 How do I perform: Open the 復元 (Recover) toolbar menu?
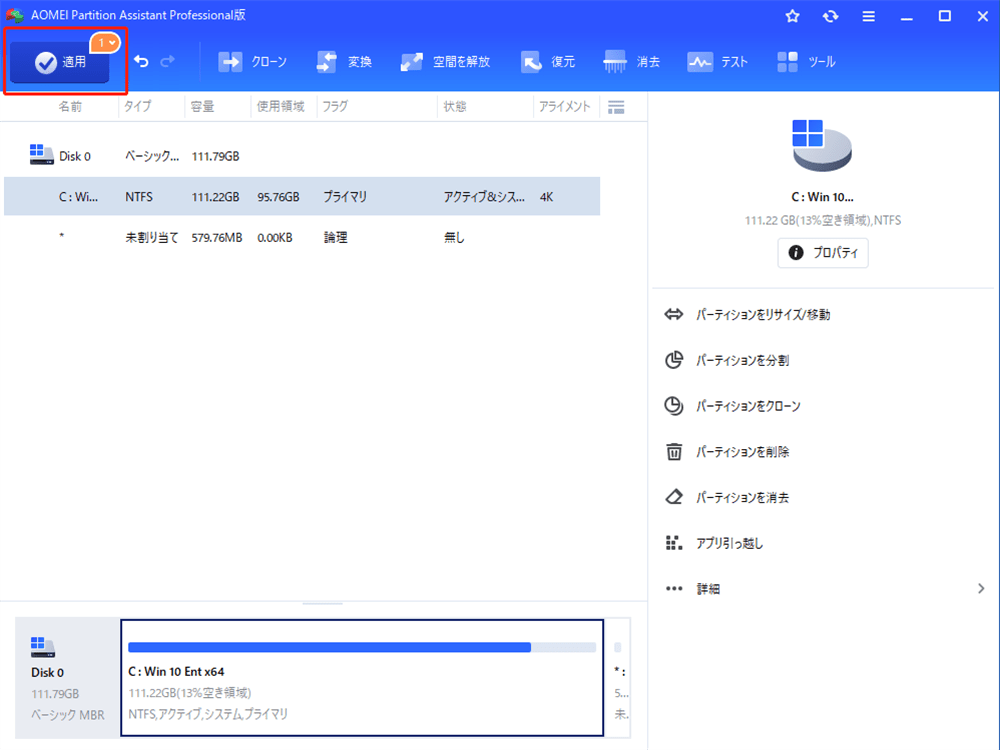[x=548, y=62]
